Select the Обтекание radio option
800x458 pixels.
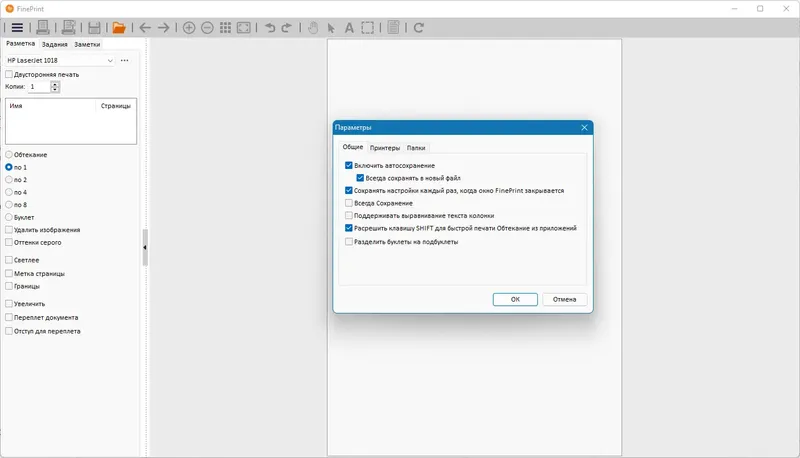point(9,155)
